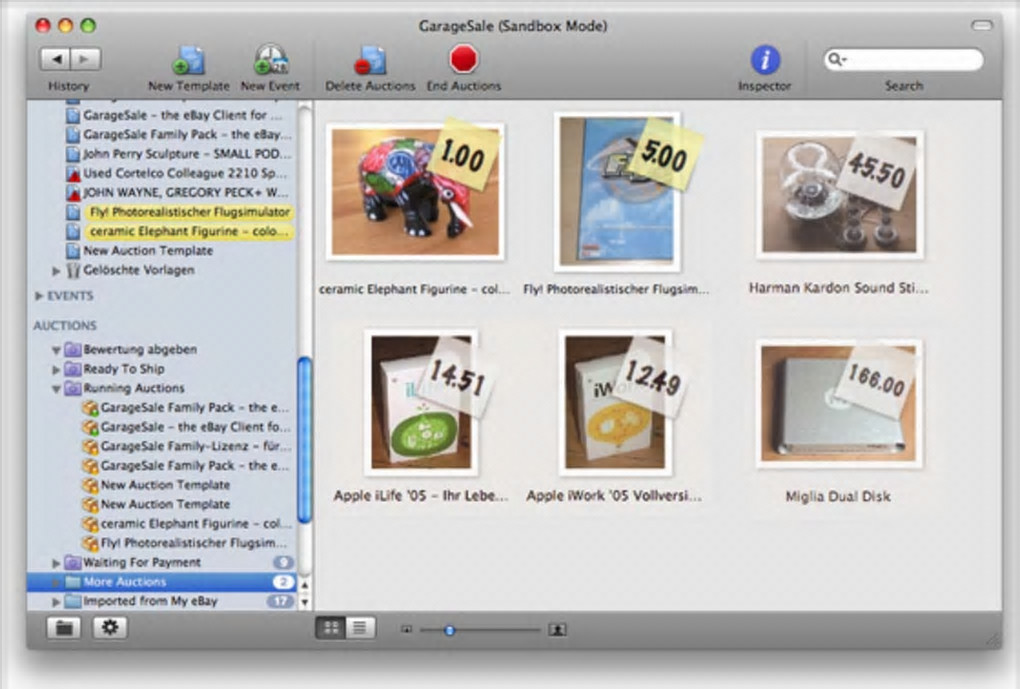
Task: Click the small thumbnail size icon
Action: (x=407, y=629)
